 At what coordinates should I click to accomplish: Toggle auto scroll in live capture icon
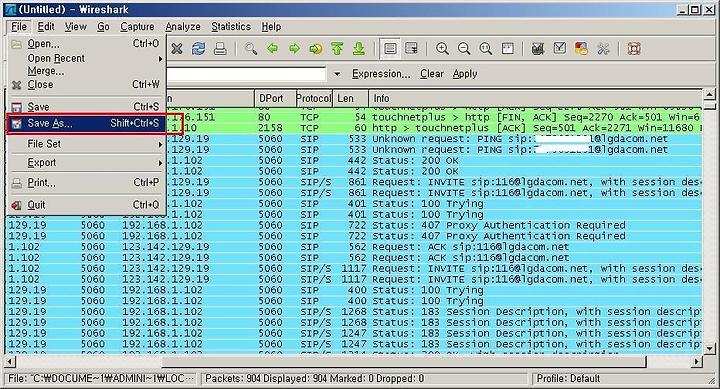pos(412,49)
